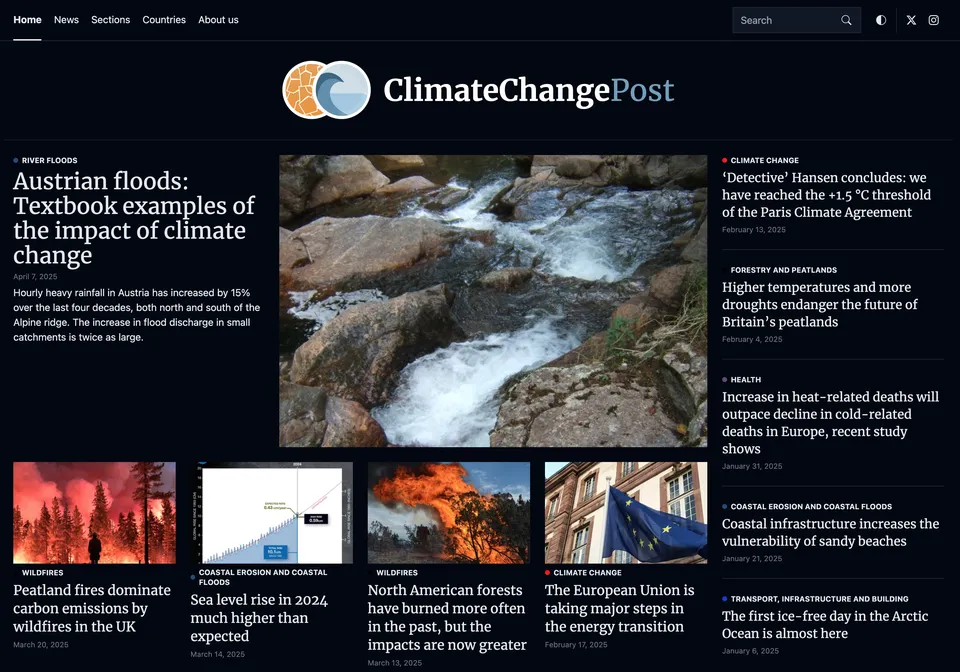The image size is (960, 672).
Task: Click the 'February 4, 2025' date
Action: [752, 339]
